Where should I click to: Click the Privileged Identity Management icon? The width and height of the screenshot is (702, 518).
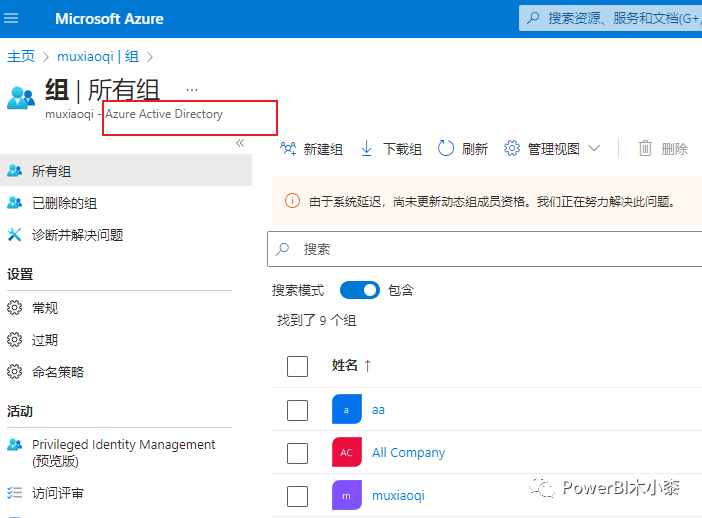point(14,445)
